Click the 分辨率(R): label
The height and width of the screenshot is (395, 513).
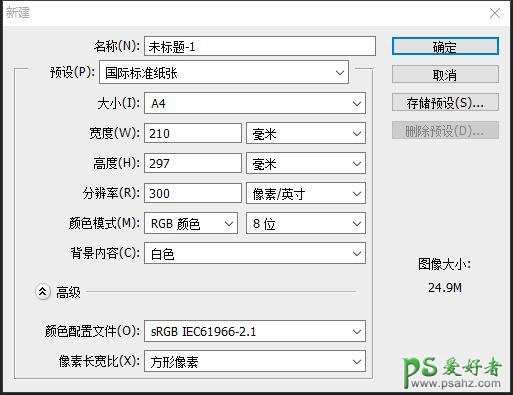(x=111, y=193)
